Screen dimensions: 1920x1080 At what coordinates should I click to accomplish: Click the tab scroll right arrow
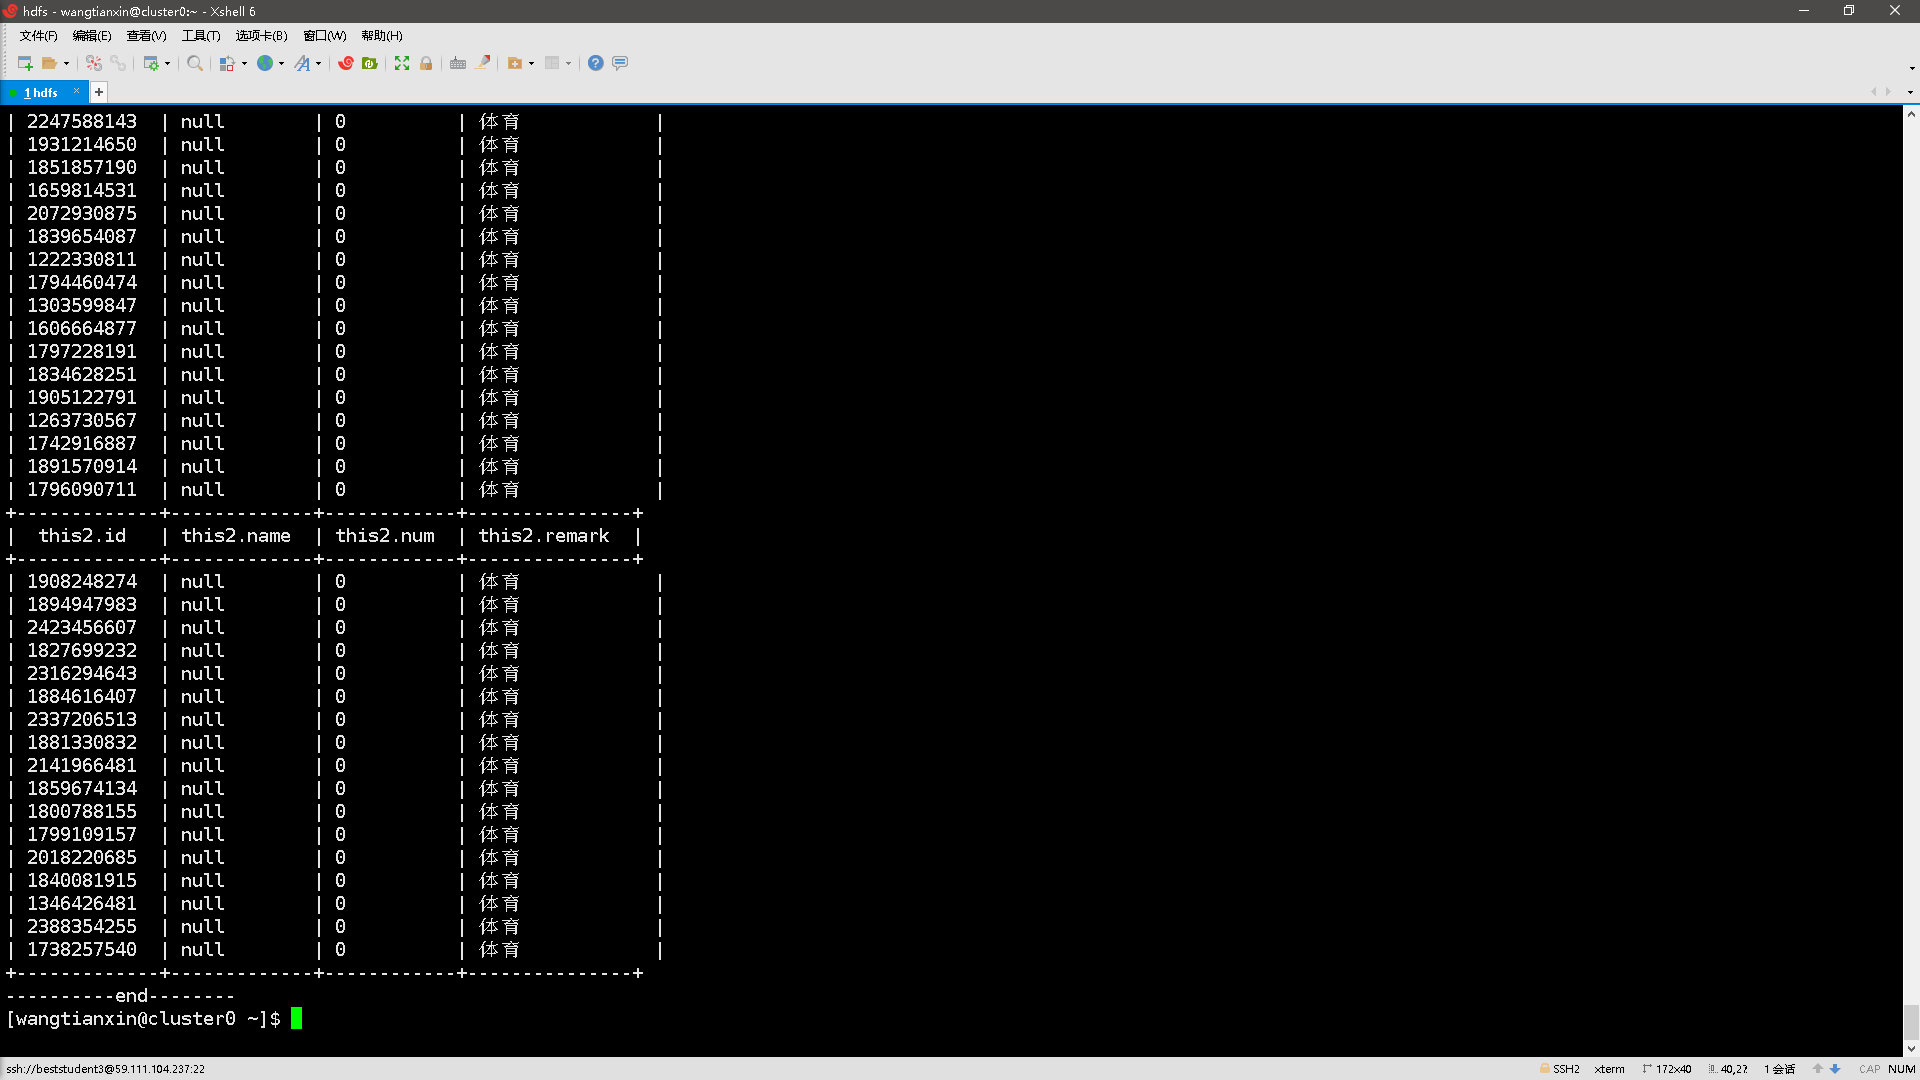pyautogui.click(x=1888, y=92)
